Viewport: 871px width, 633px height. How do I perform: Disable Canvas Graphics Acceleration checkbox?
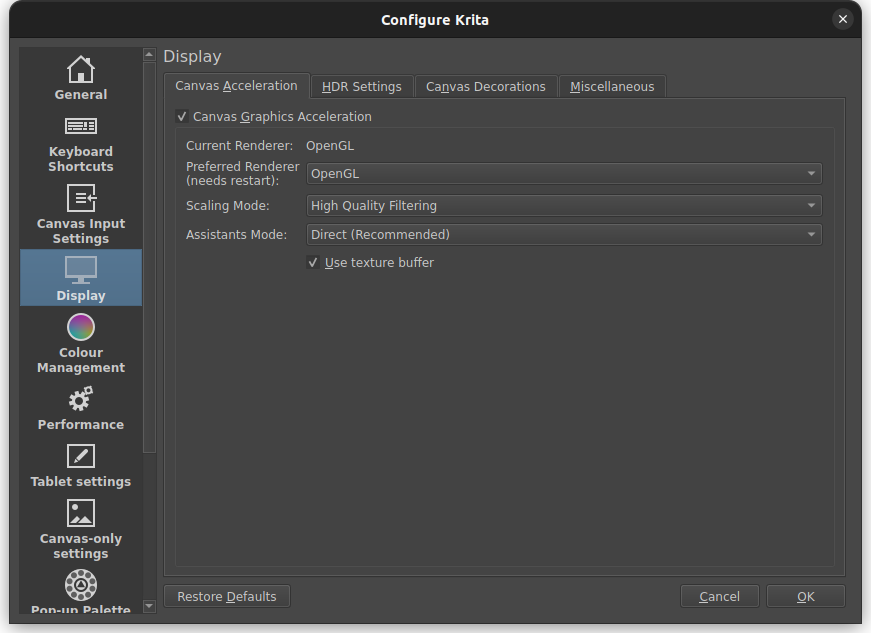pos(182,117)
